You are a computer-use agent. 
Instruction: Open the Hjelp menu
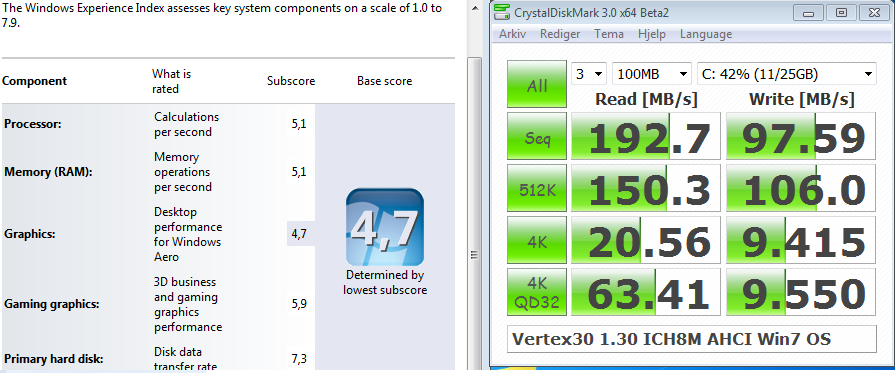coord(652,34)
